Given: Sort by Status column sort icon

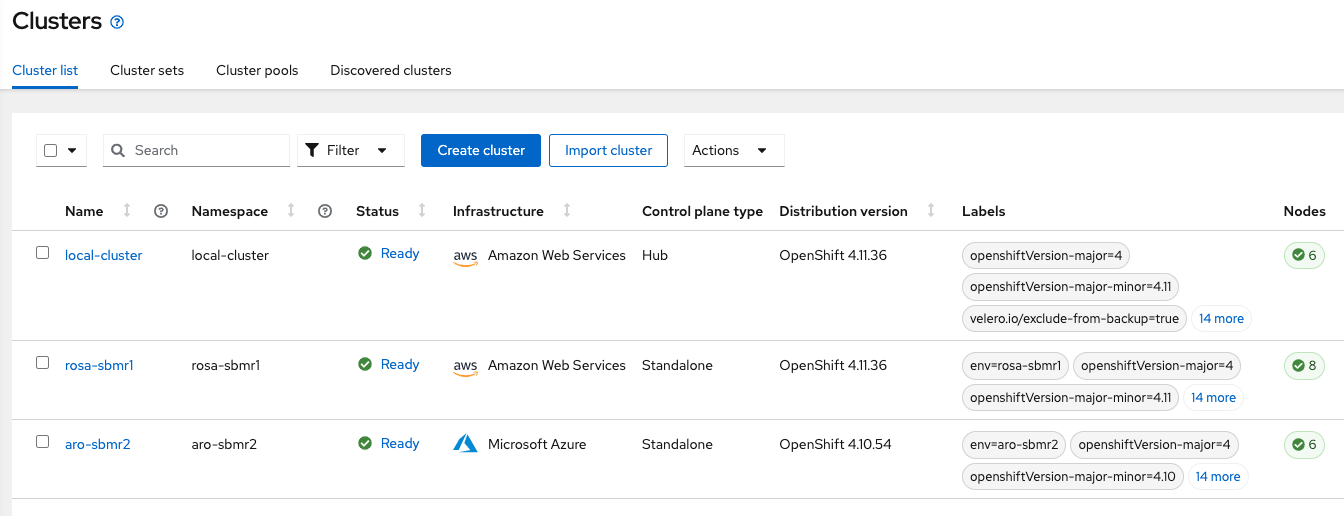Looking at the screenshot, I should click(422, 211).
